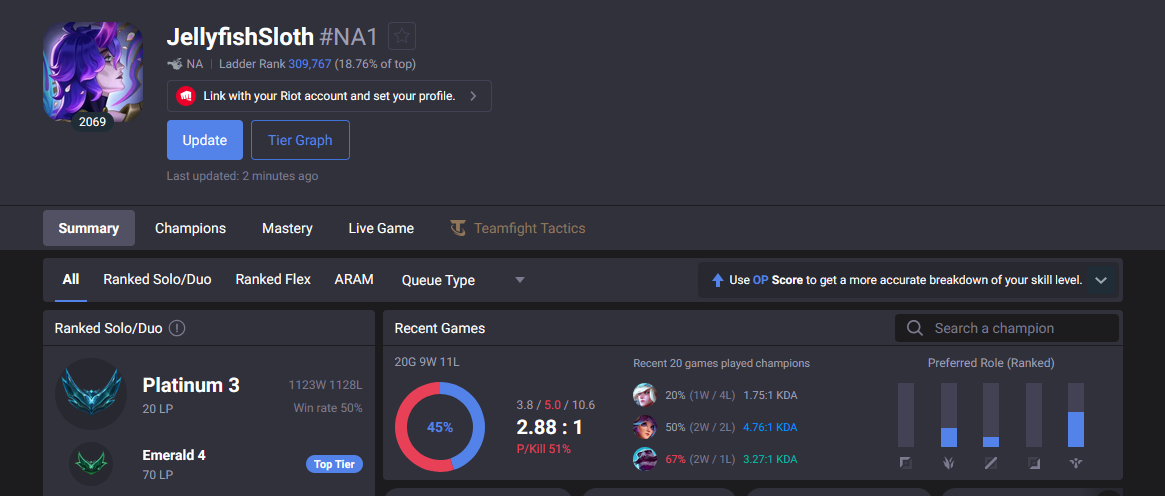Open the Champions tab
Viewport: 1165px width, 496px height.
[190, 228]
